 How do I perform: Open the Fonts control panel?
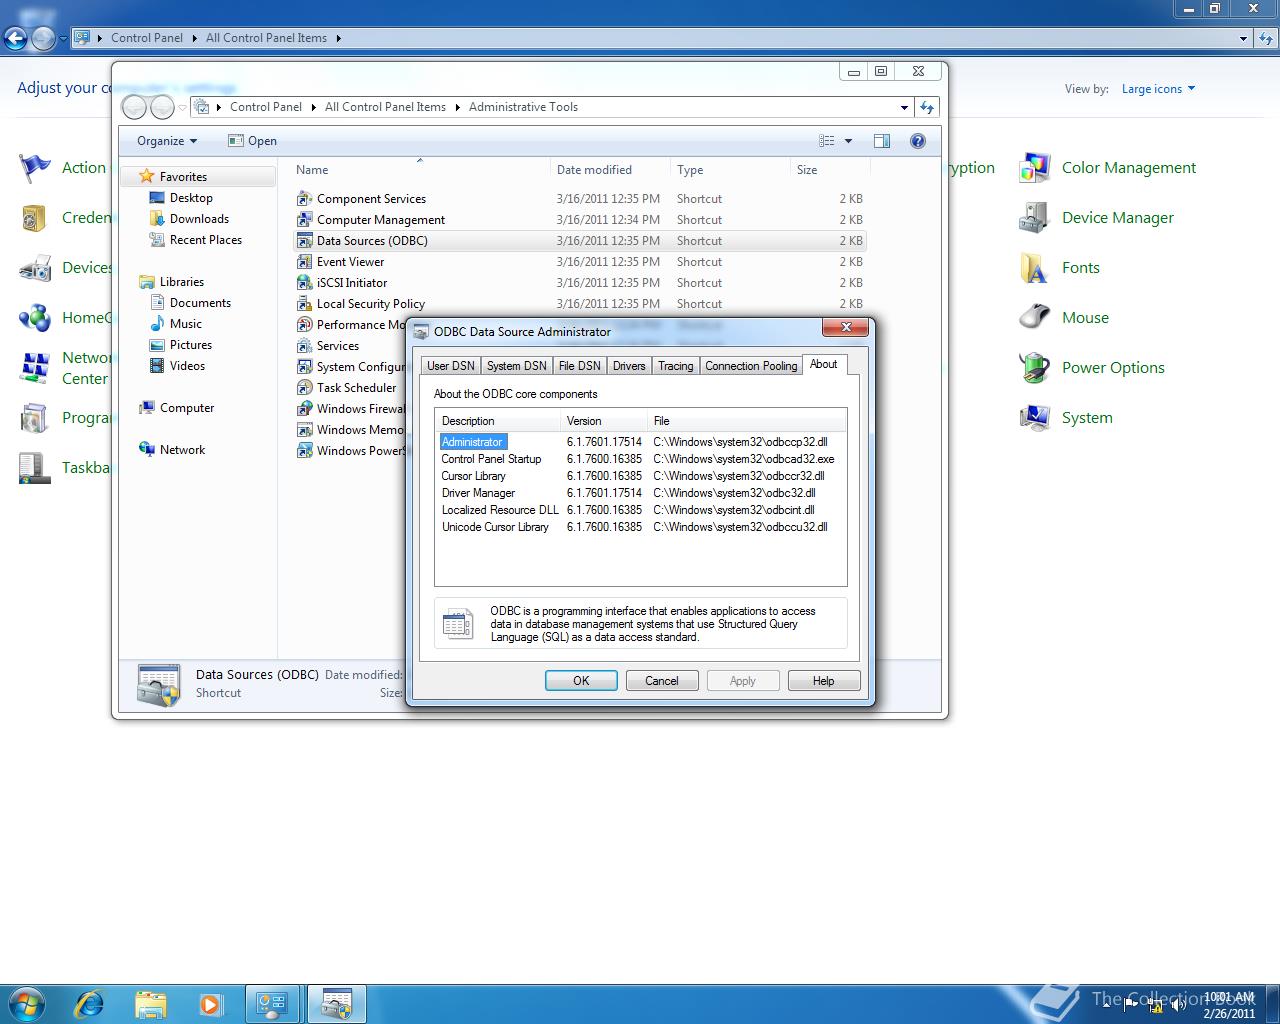pos(1080,267)
